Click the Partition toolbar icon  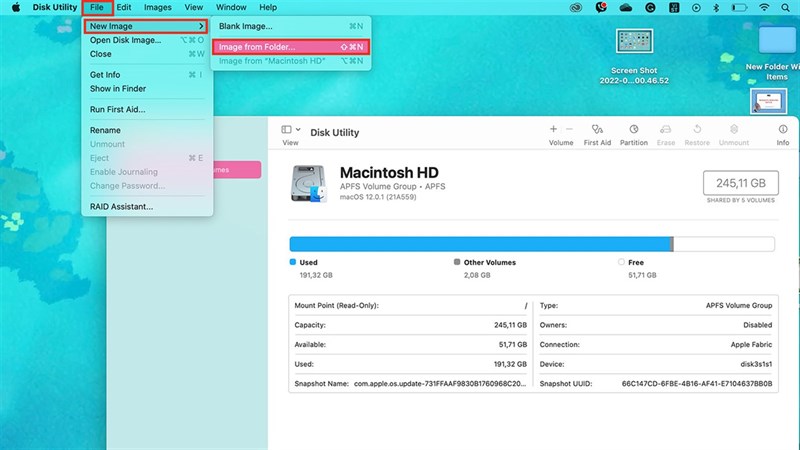[634, 129]
